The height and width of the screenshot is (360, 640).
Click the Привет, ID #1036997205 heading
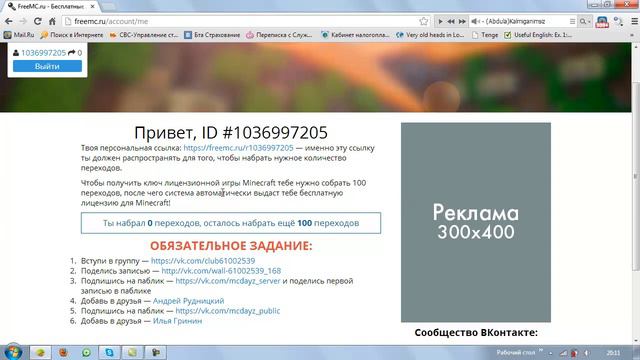(231, 133)
